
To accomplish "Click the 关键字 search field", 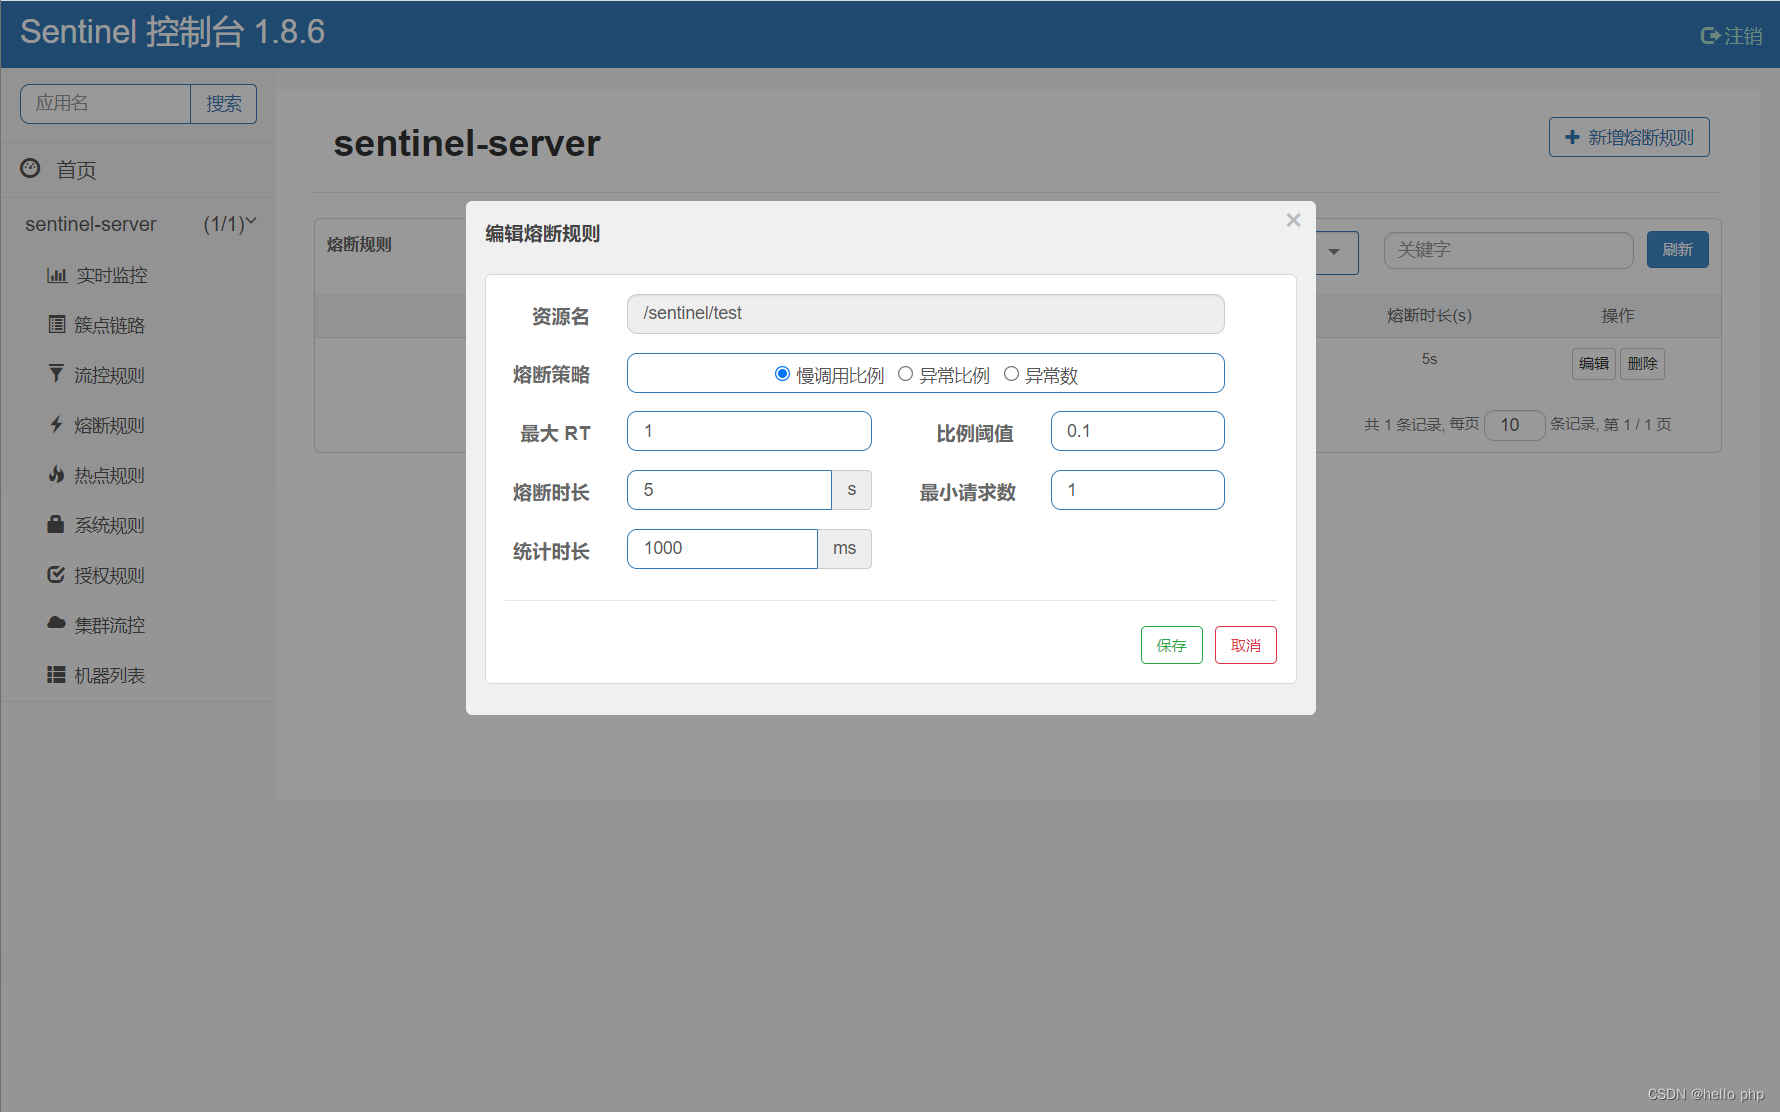I will point(1508,250).
